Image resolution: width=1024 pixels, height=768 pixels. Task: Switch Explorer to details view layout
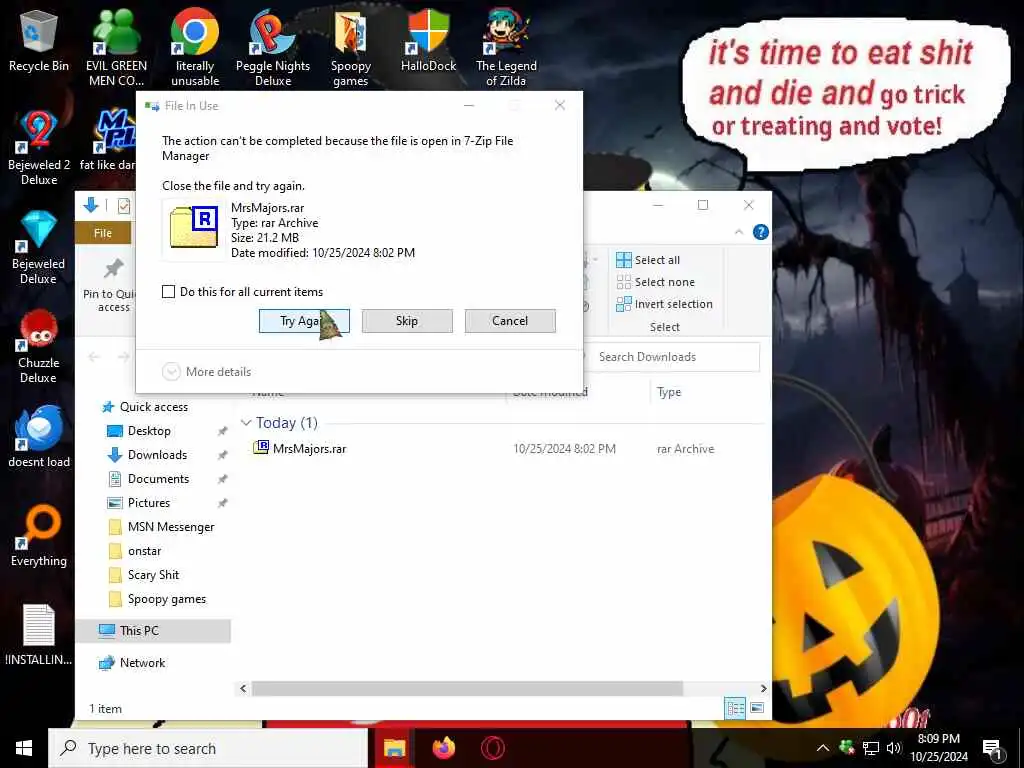coord(735,708)
